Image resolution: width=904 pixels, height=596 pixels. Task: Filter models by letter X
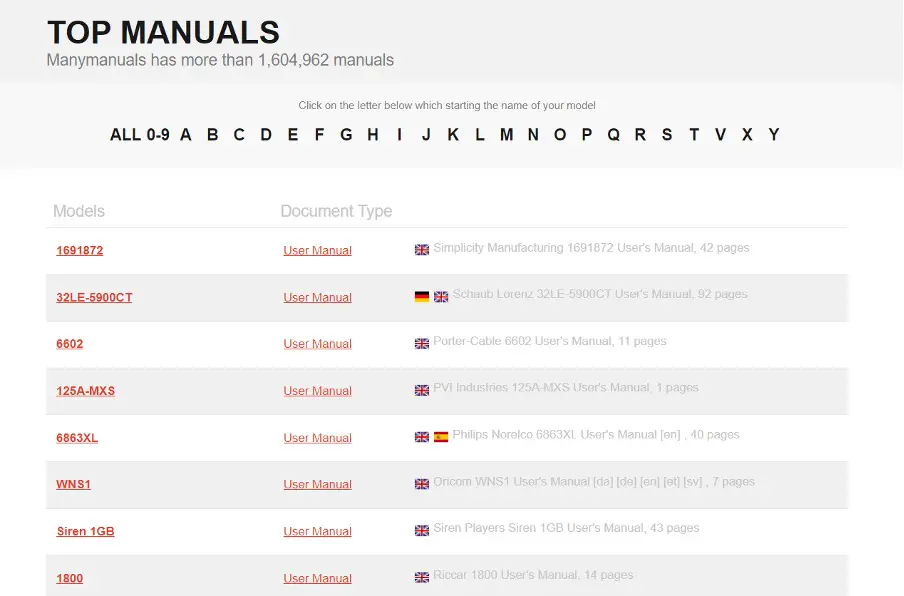pyautogui.click(x=747, y=134)
